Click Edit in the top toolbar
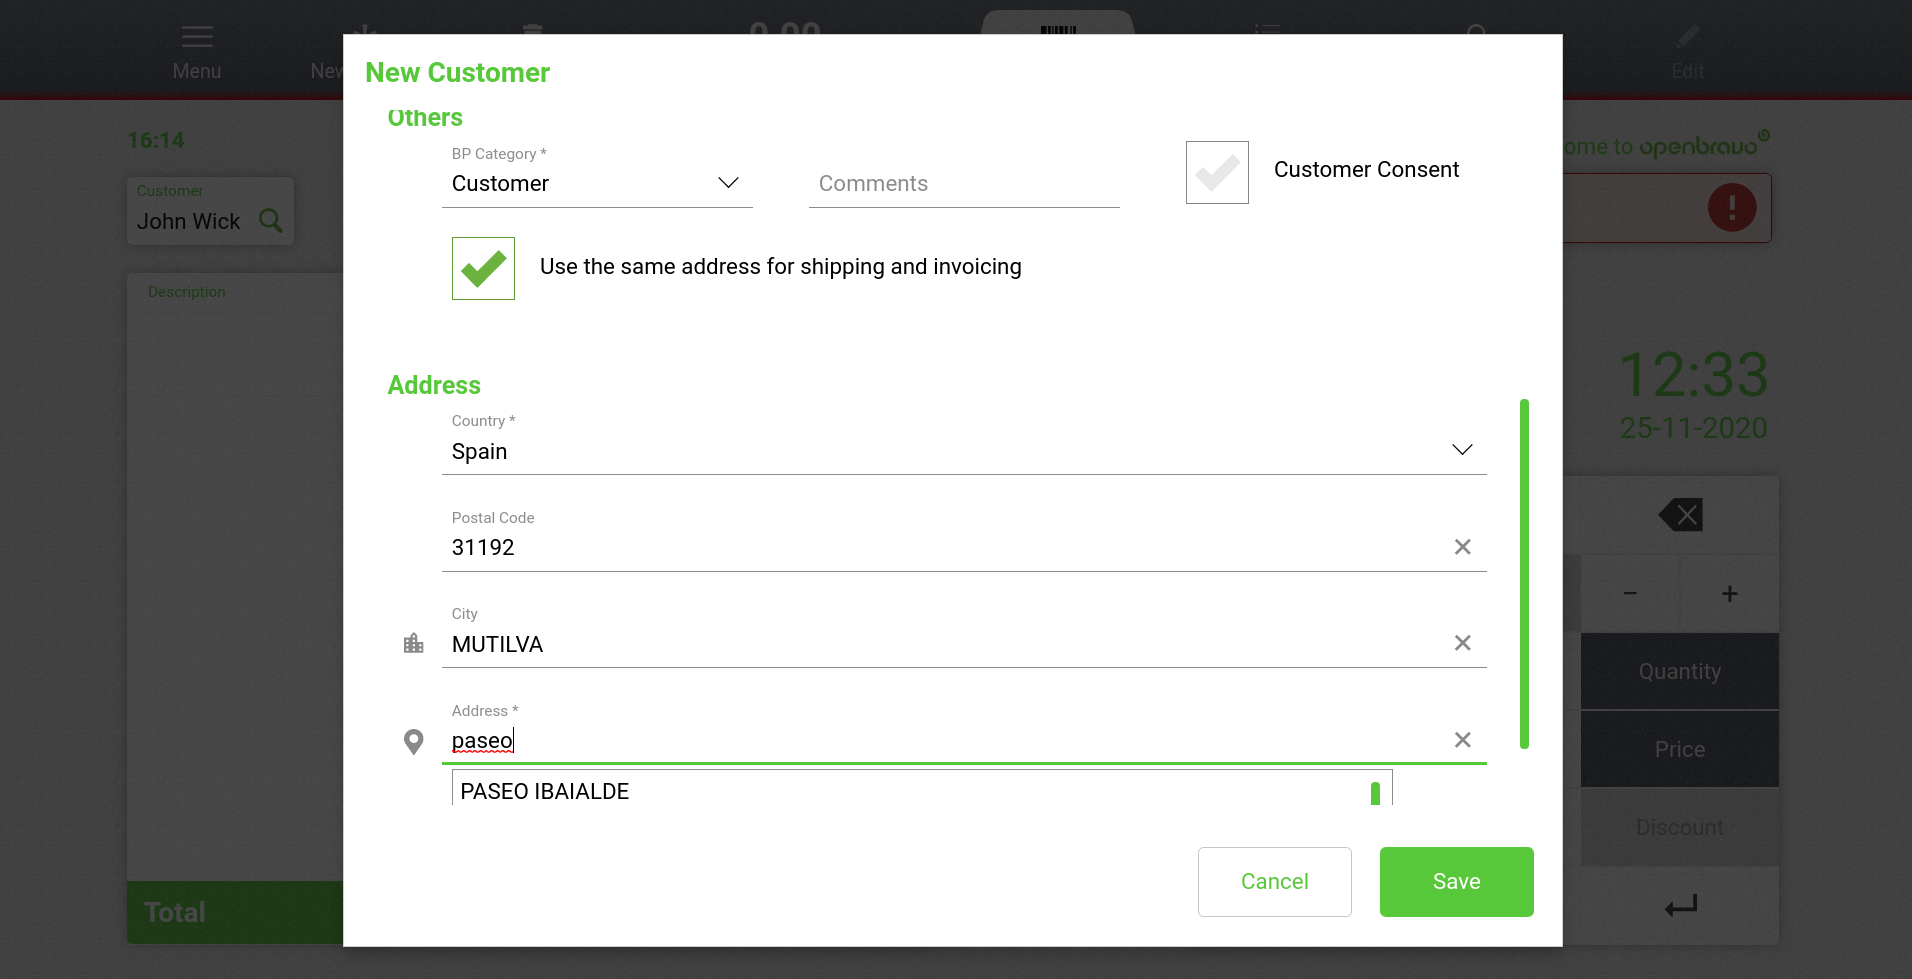 pos(1687,50)
